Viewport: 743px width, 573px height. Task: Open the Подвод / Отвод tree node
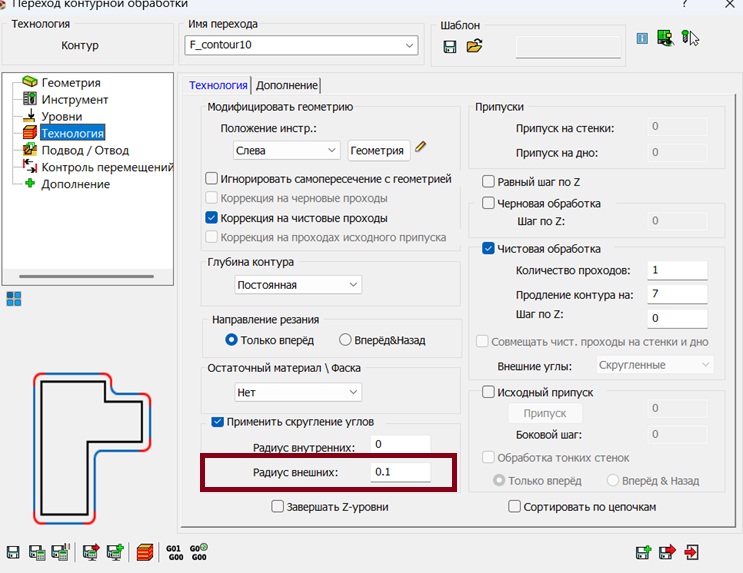[x=85, y=150]
